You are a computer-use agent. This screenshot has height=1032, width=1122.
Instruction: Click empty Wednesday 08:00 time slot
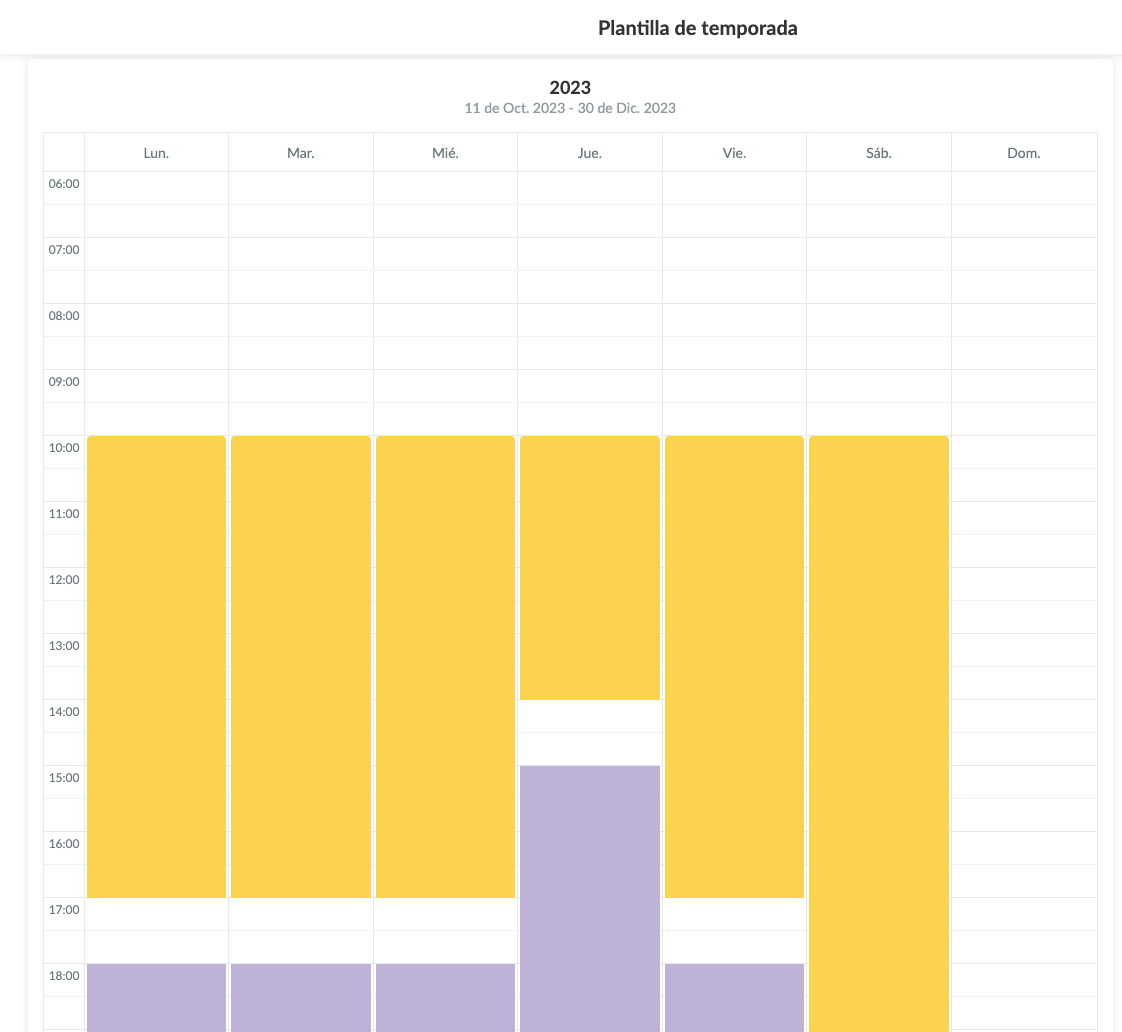coord(445,320)
